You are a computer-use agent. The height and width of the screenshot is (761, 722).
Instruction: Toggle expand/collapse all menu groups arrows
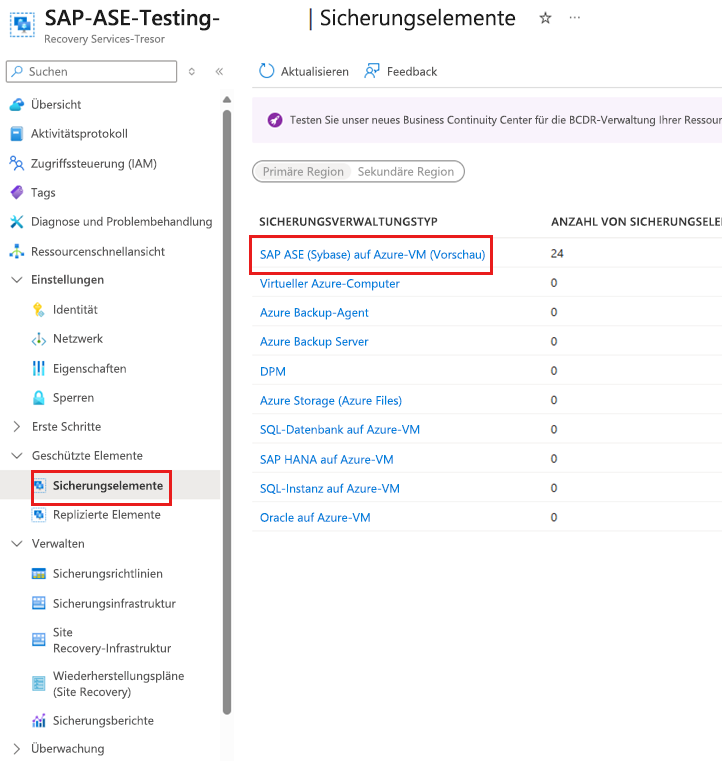192,71
